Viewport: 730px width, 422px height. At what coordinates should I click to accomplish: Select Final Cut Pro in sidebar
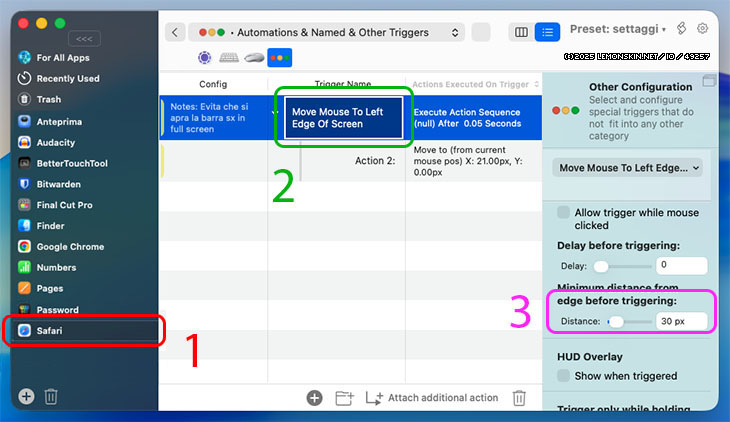click(64, 205)
